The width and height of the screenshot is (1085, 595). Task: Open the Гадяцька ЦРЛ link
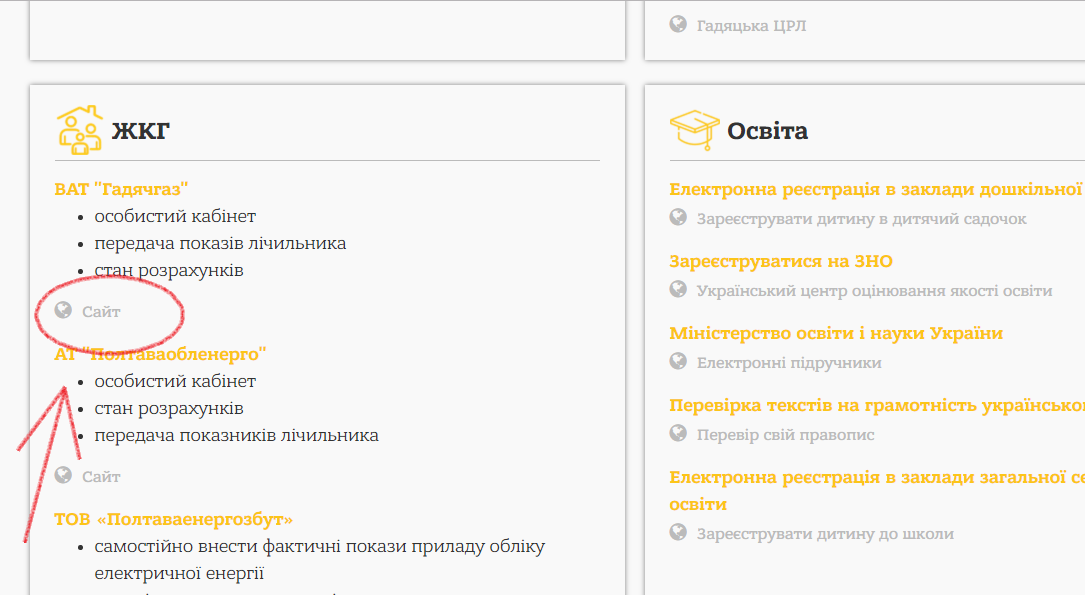coord(751,26)
